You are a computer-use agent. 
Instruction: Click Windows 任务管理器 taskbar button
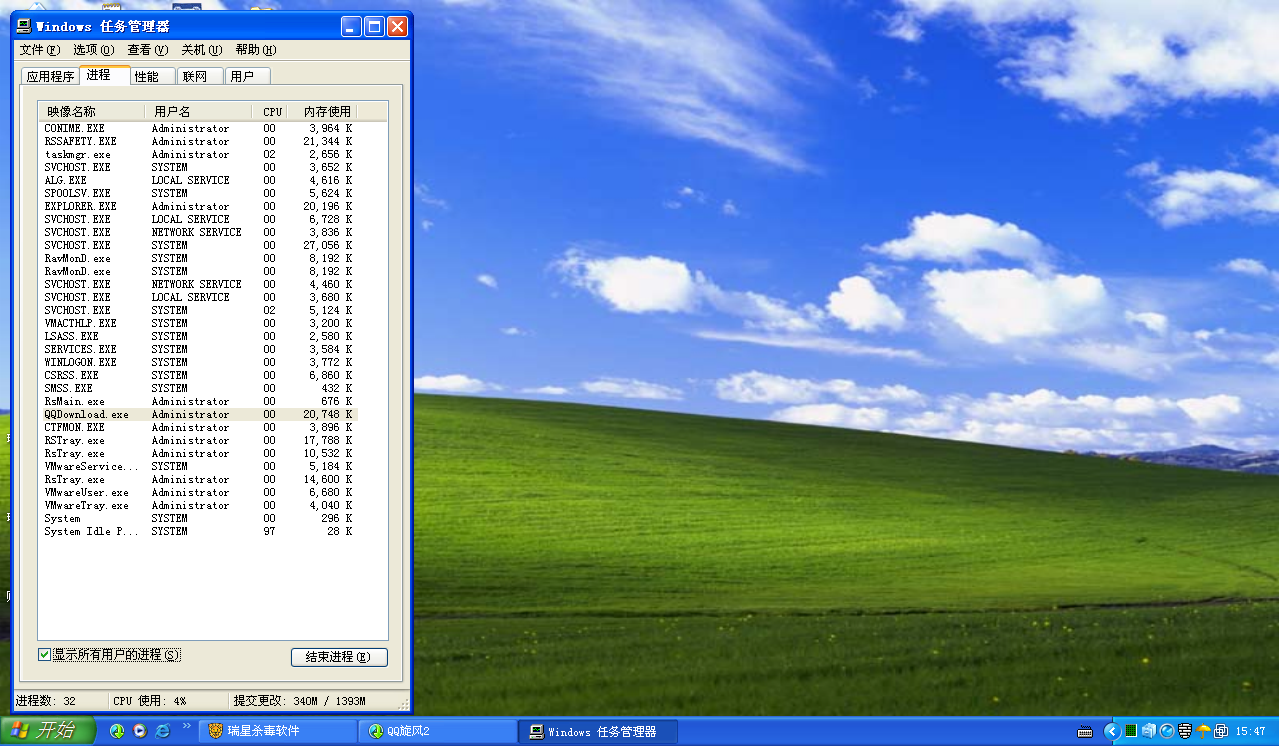pos(598,732)
